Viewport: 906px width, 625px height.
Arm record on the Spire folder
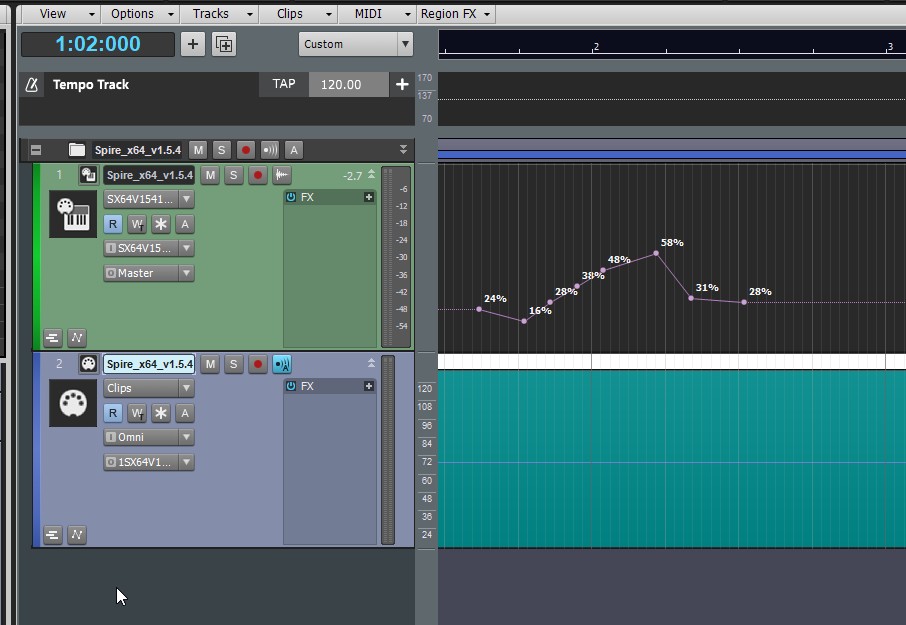coord(246,150)
